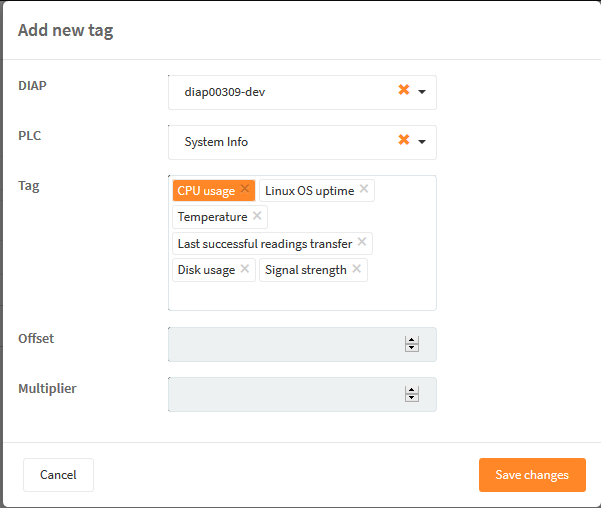
Task: Clear the DIAP selection with orange X
Action: [x=404, y=90]
